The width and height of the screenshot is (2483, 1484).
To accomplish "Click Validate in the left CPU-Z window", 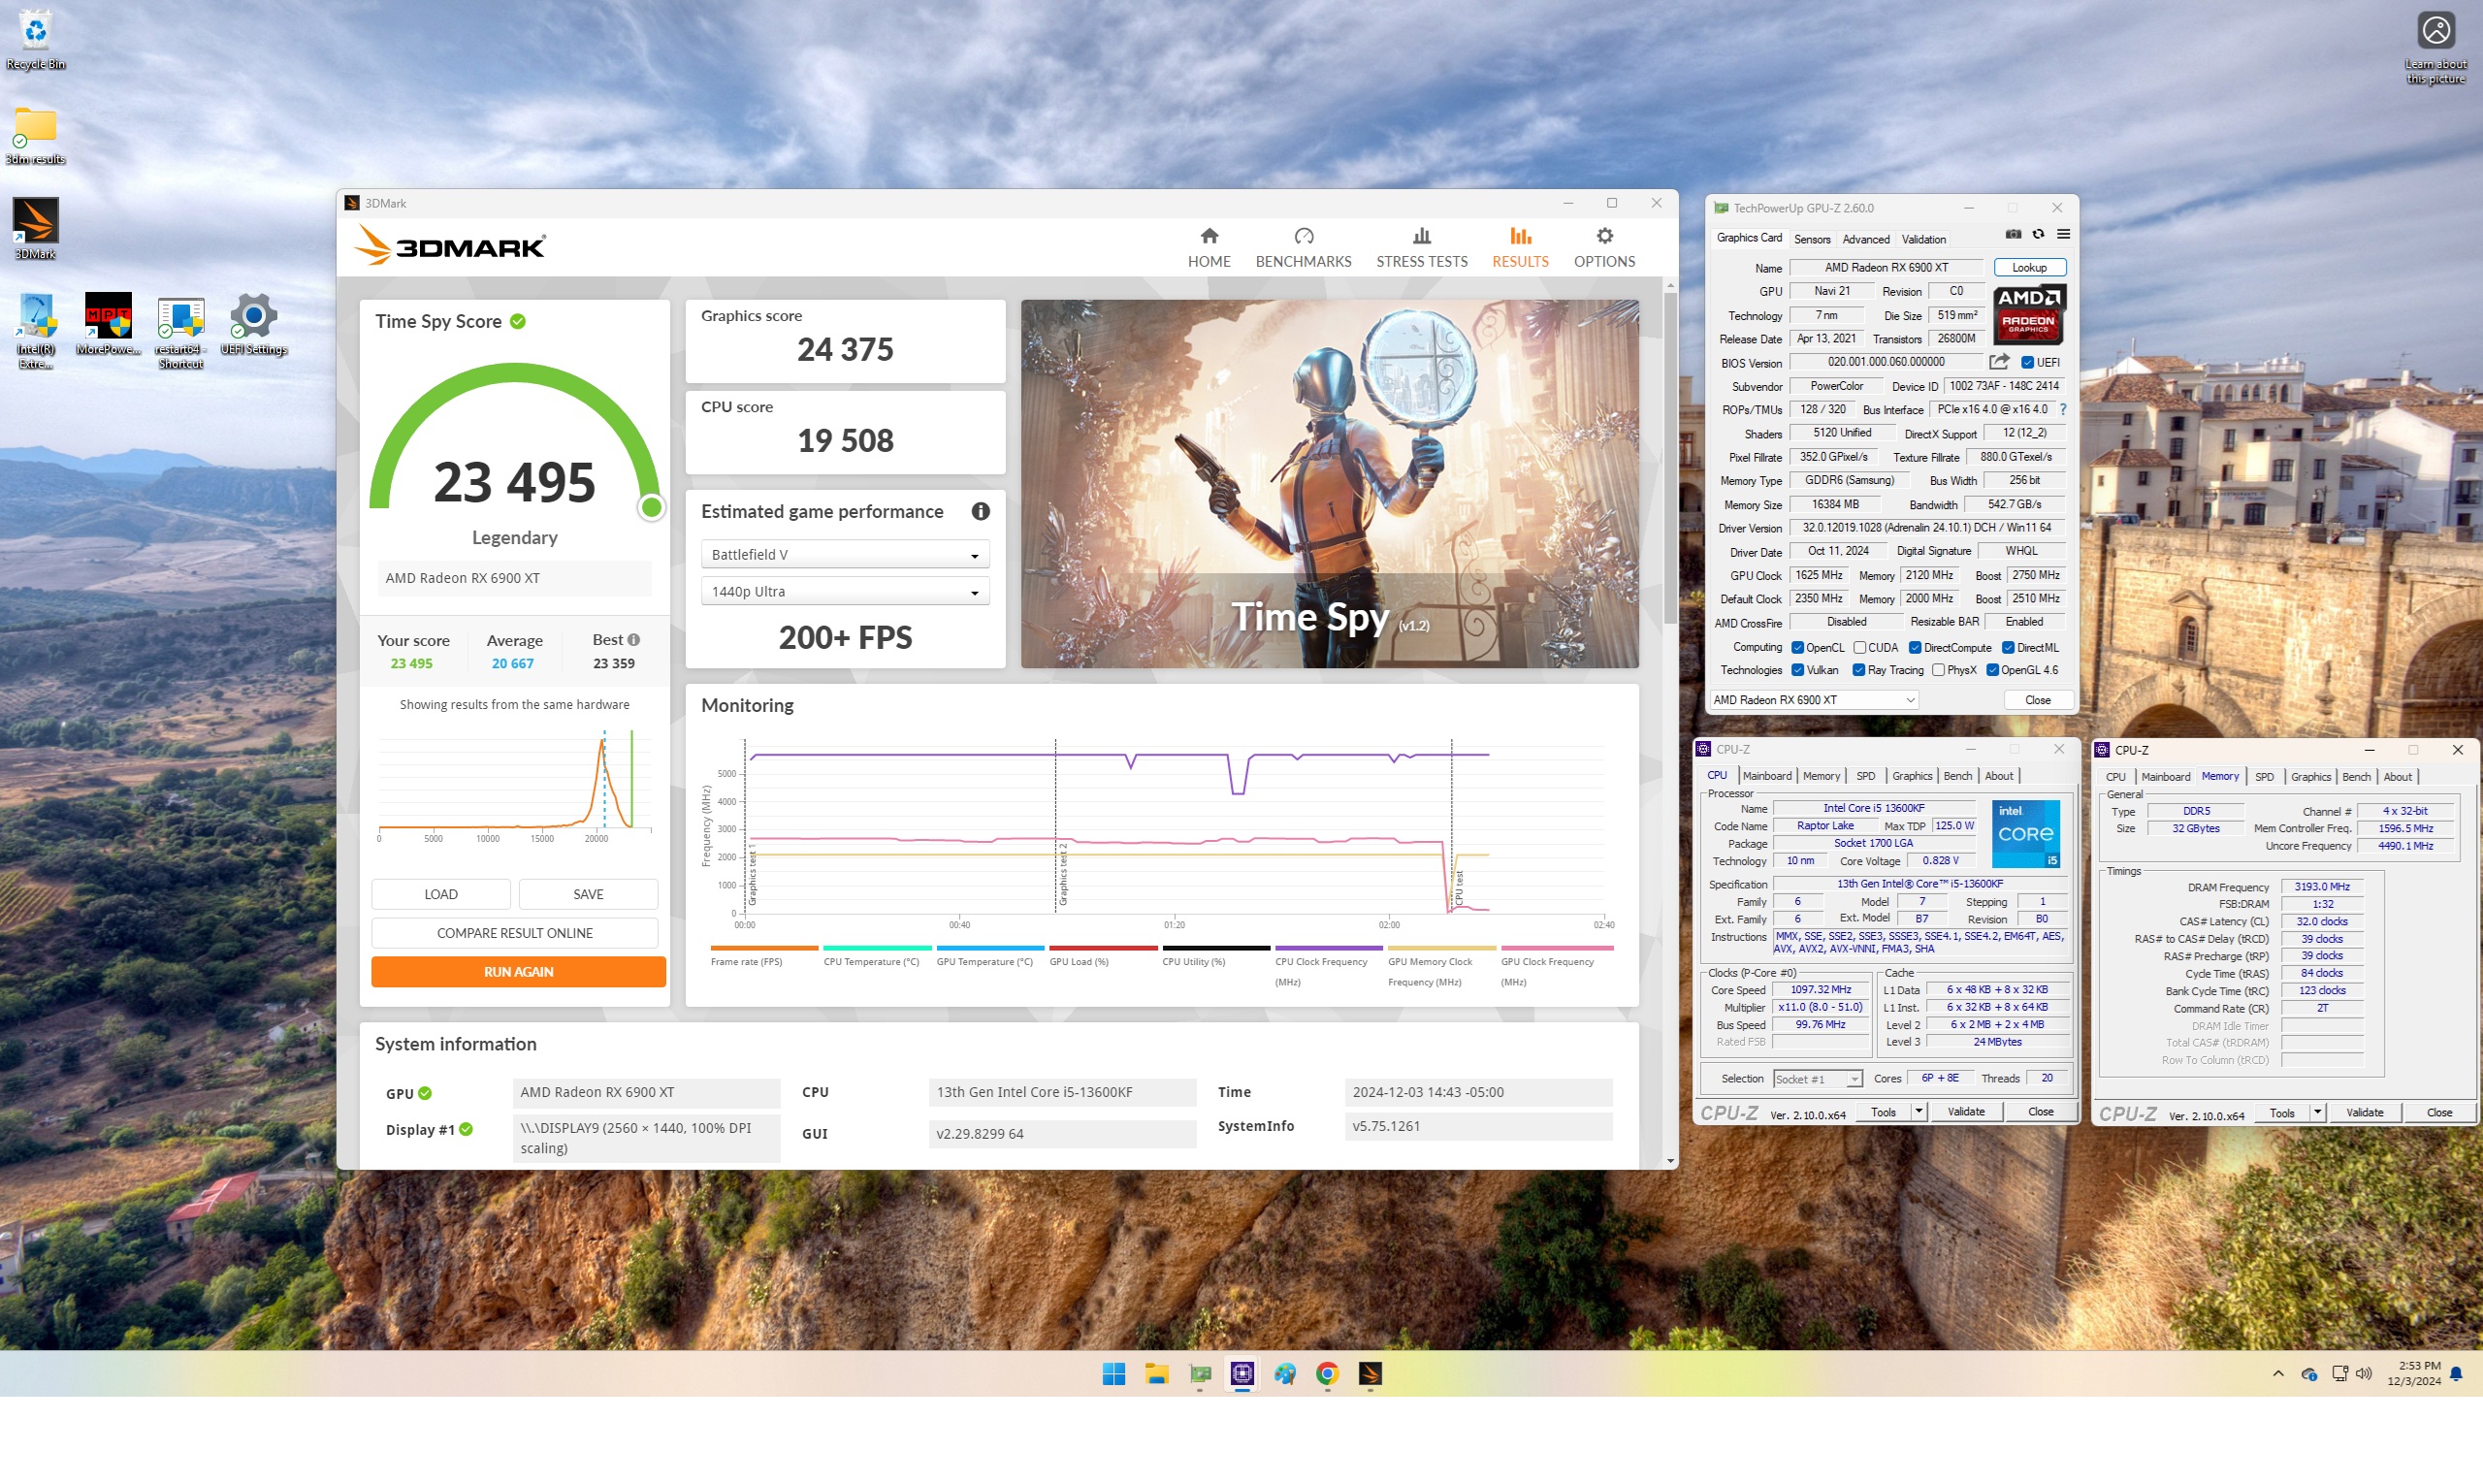I will coord(1965,1111).
